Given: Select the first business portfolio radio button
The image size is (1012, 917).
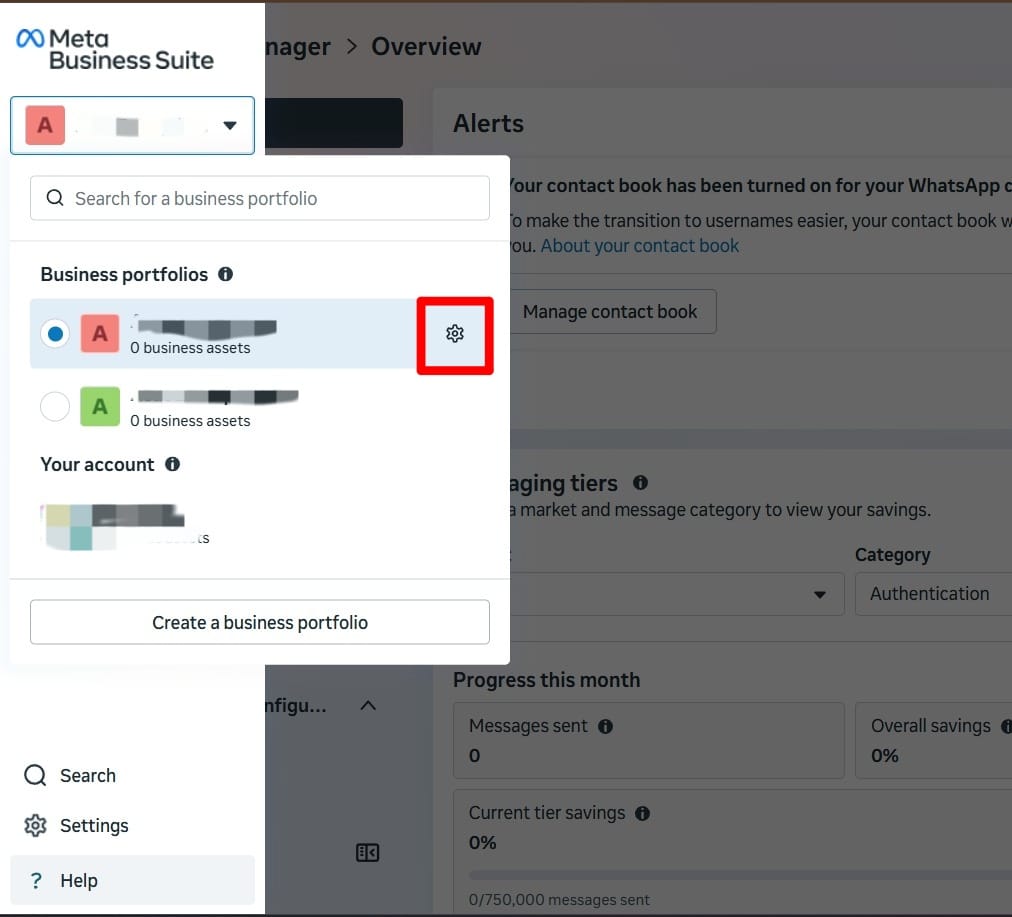Looking at the screenshot, I should tap(55, 334).
